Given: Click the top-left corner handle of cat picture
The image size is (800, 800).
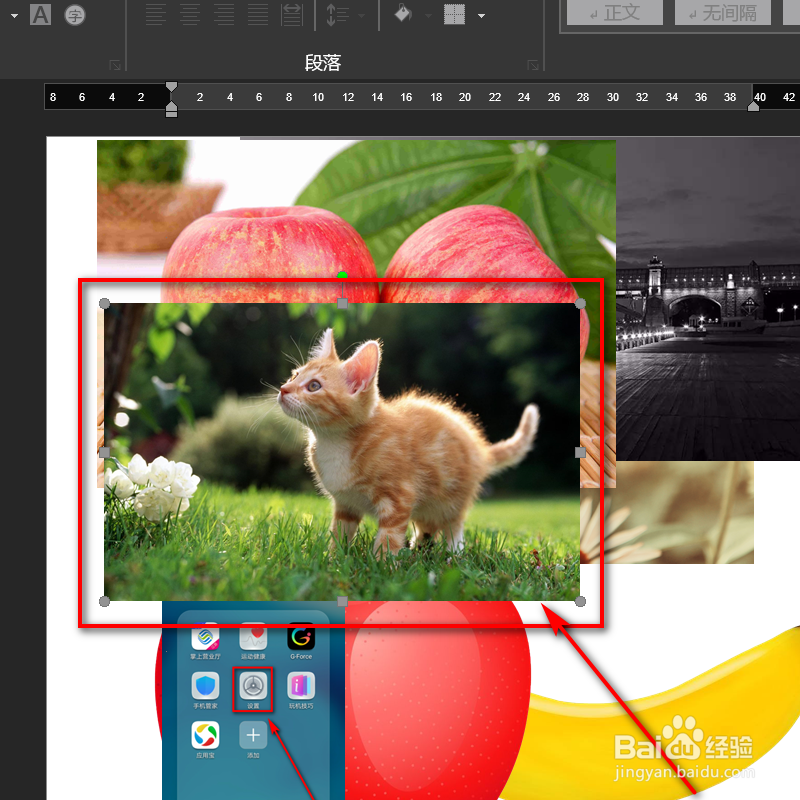Looking at the screenshot, I should coord(104,304).
